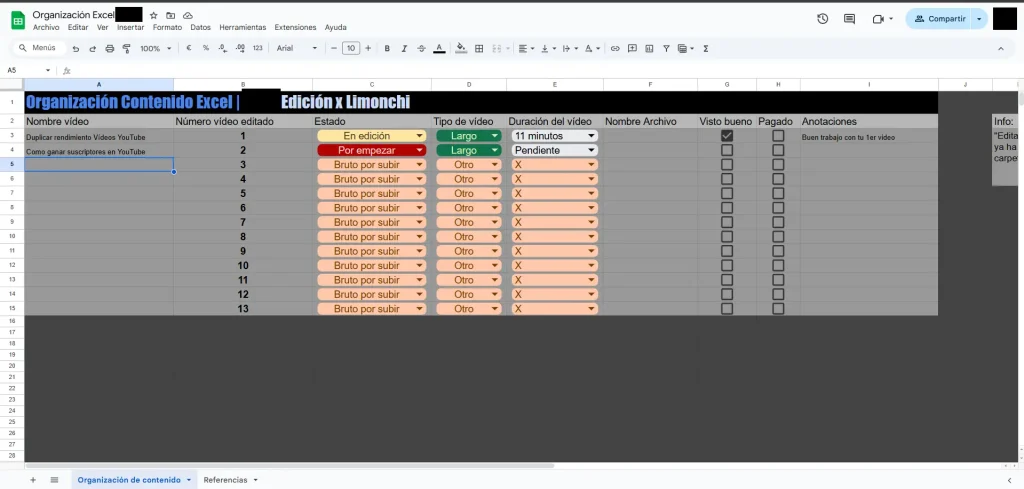Open the fill color picker
The height and width of the screenshot is (489, 1024).
[461, 48]
